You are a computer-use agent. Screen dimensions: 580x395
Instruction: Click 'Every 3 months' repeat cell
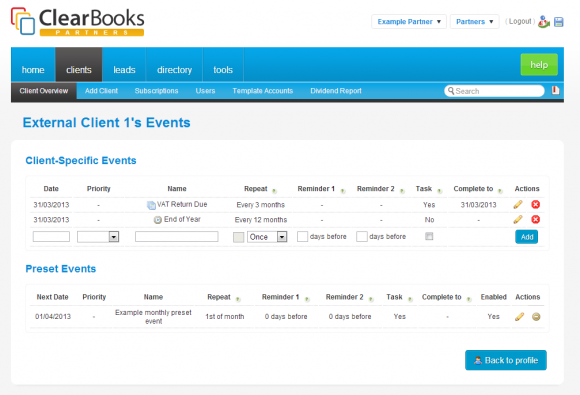point(260,205)
